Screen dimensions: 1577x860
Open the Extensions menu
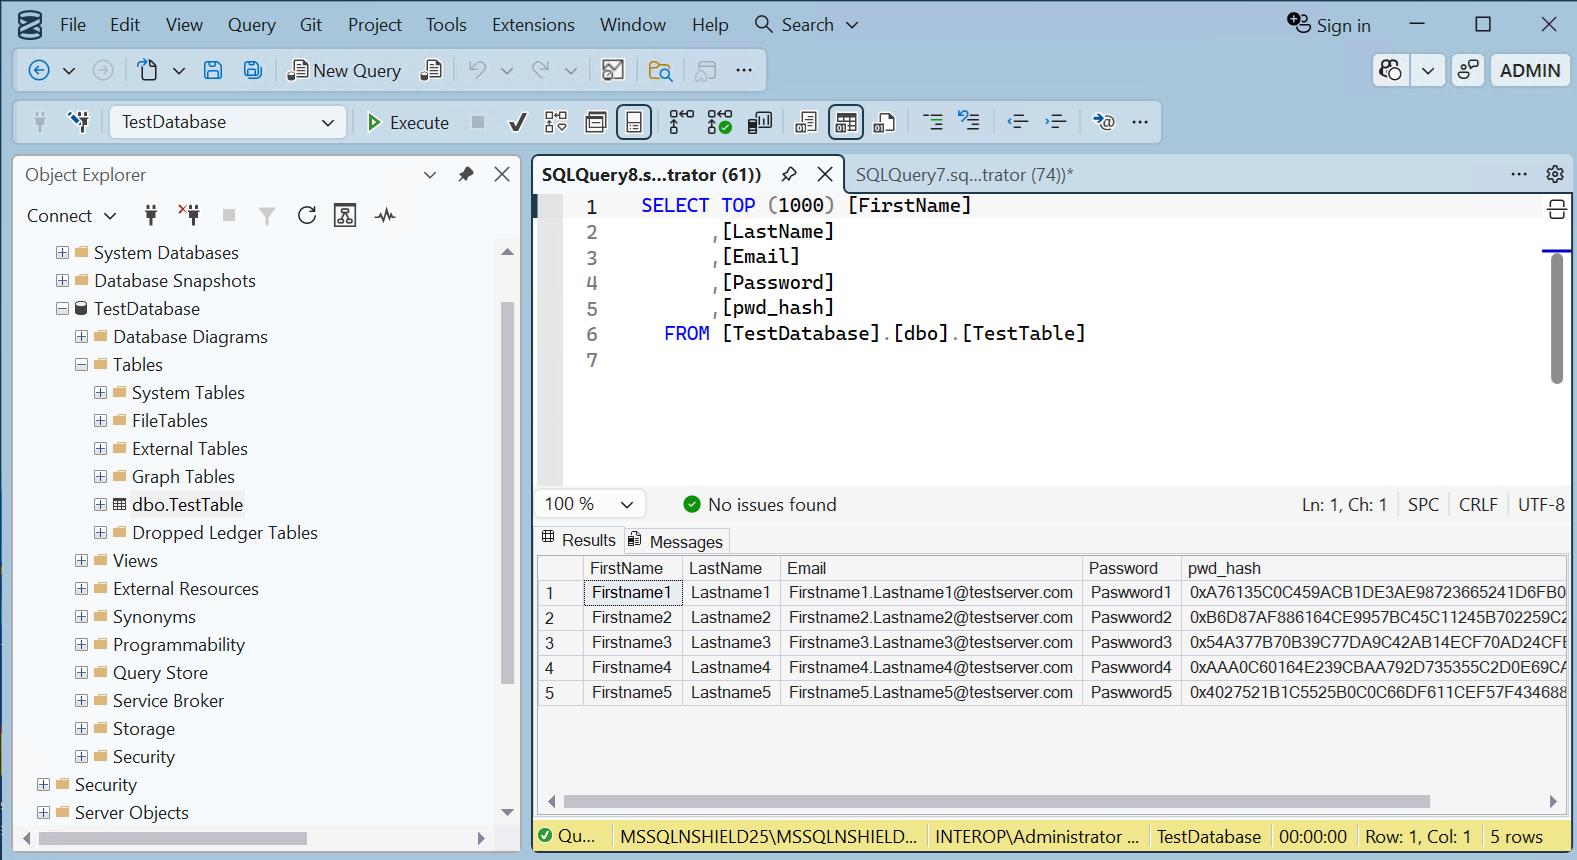coord(533,24)
